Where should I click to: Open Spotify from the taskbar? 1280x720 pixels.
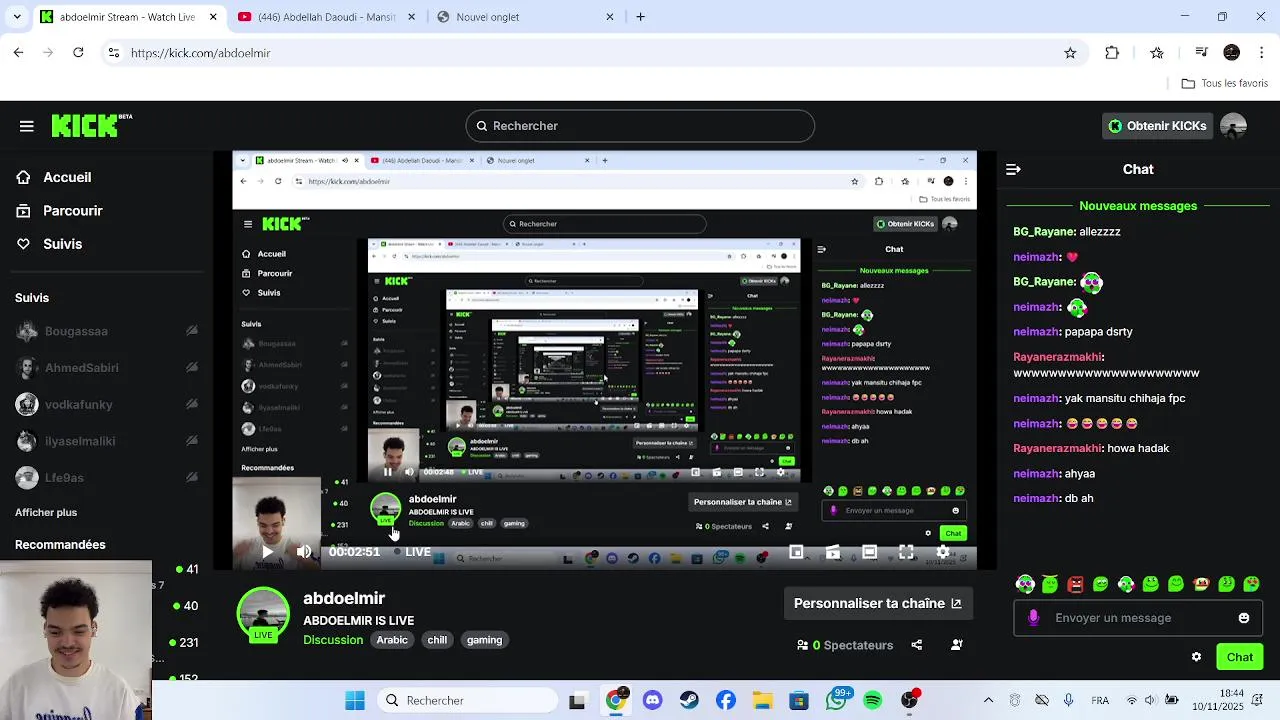pos(872,701)
